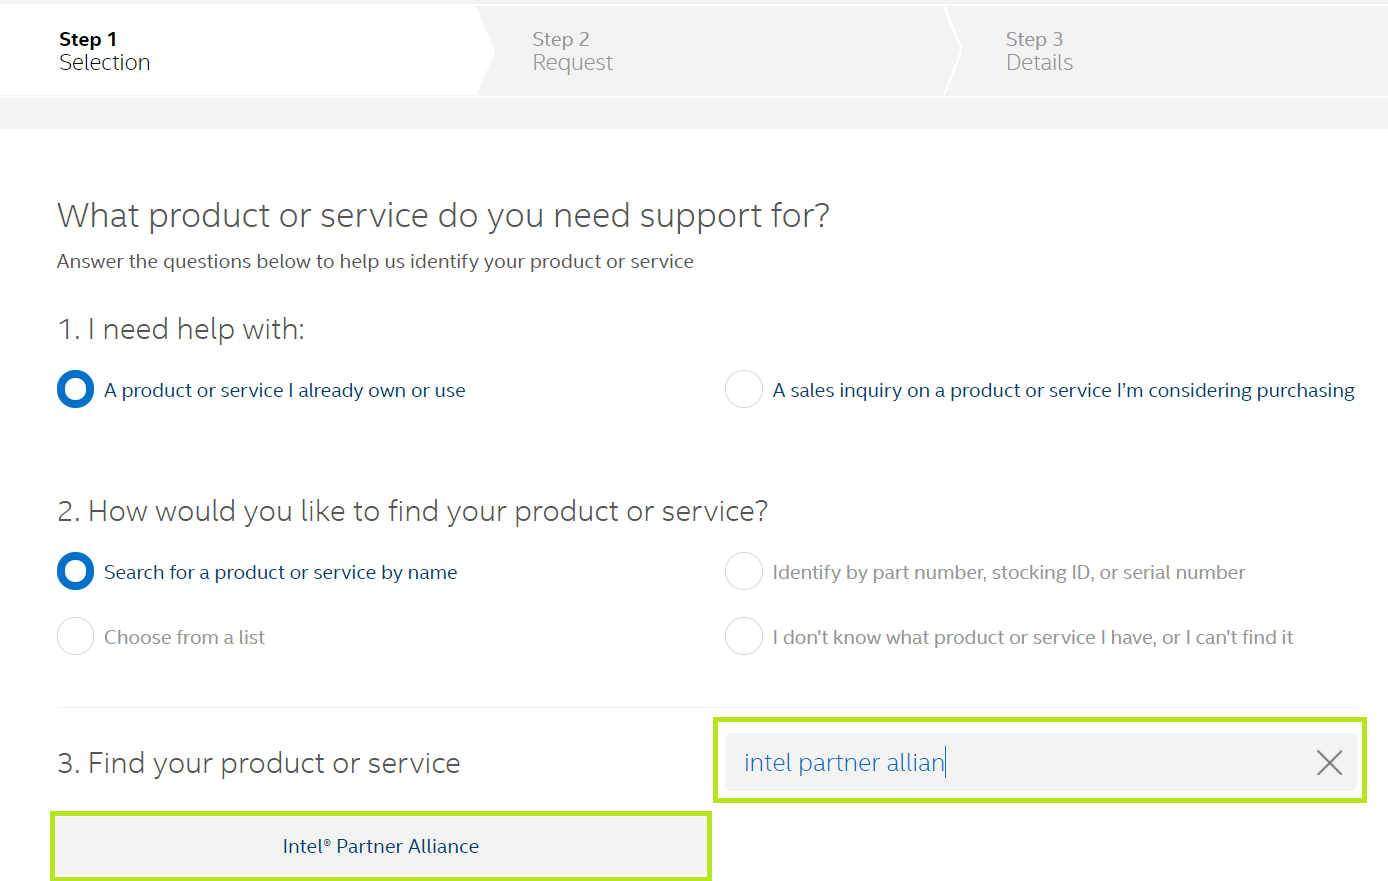This screenshot has width=1388, height=881.
Task: Click the '1. I need help with' heading
Action: coord(181,329)
